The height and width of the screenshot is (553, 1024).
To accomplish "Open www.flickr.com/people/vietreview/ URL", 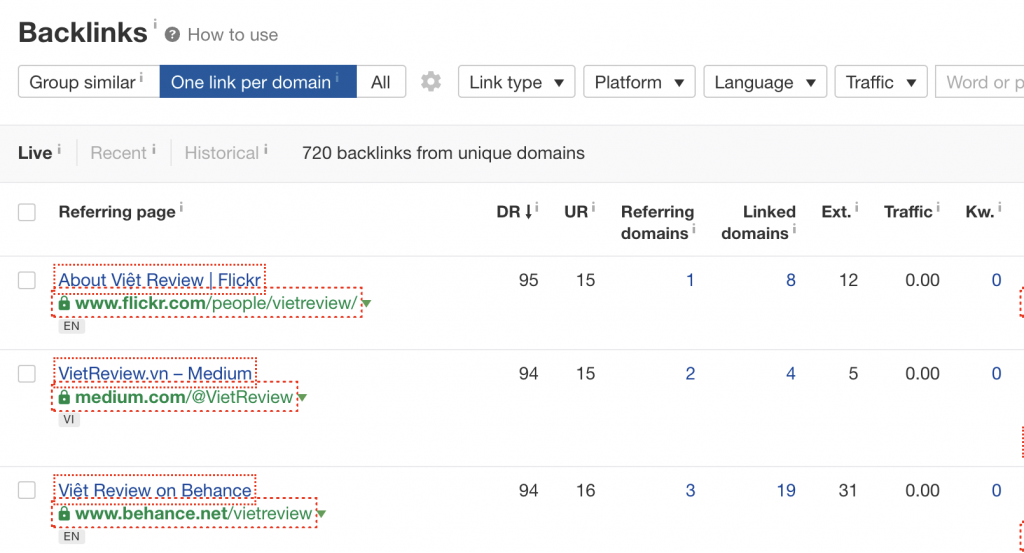I will coord(216,303).
